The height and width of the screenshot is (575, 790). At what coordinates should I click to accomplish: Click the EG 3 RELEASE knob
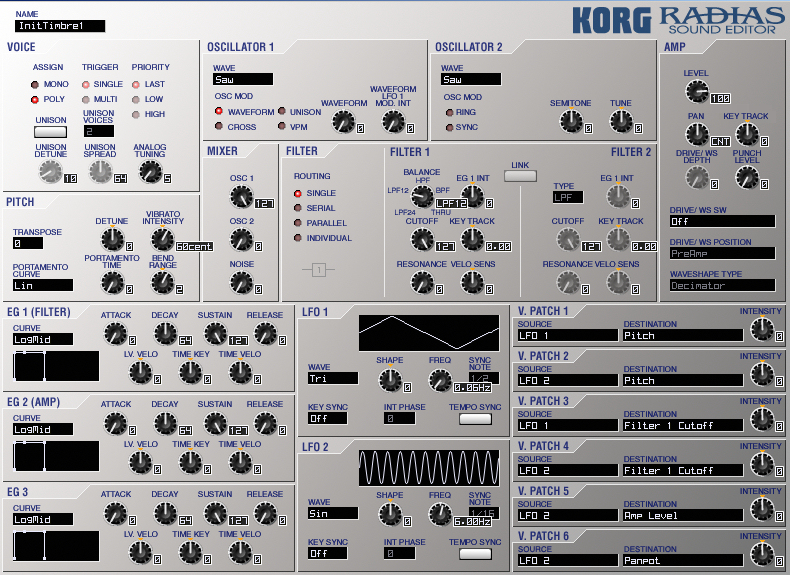tap(266, 514)
